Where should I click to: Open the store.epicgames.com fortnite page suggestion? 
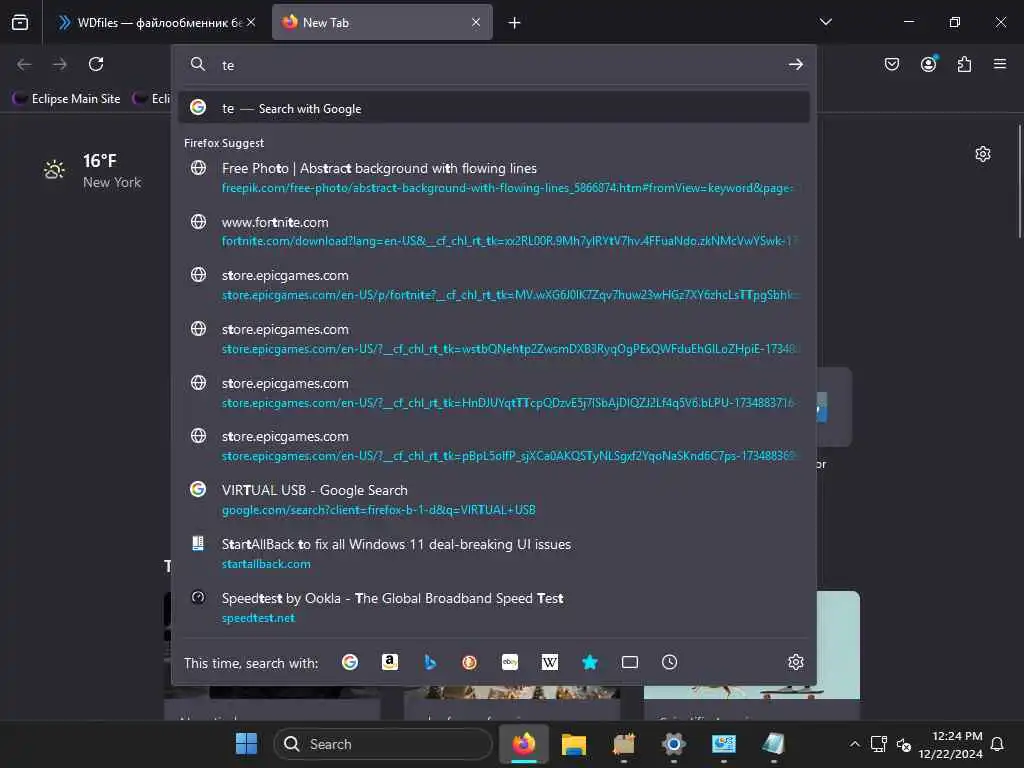tap(494, 285)
